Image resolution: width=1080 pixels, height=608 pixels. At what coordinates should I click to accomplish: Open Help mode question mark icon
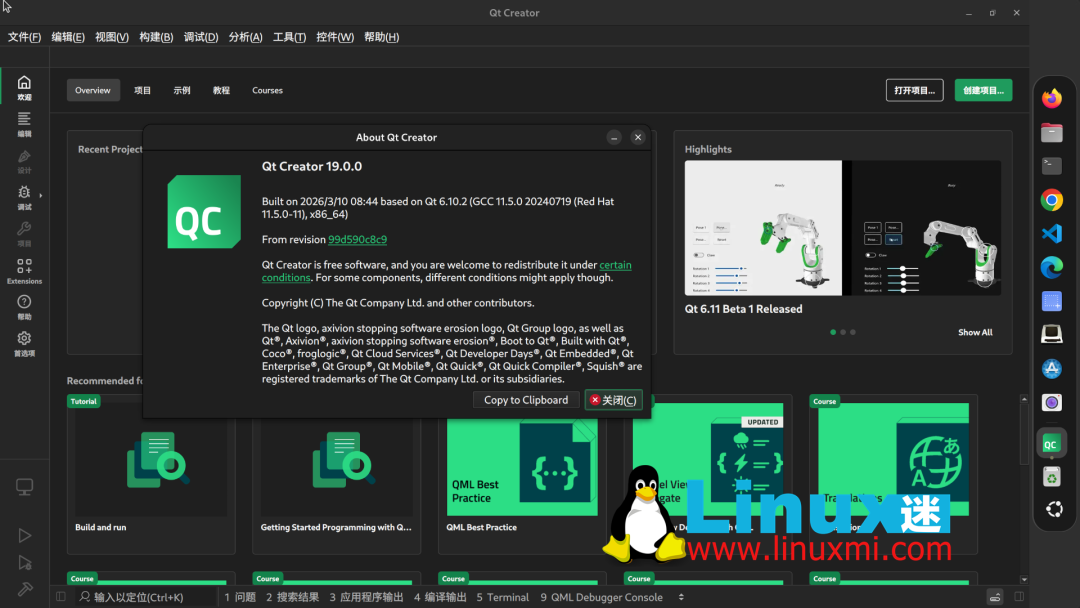(x=24, y=307)
